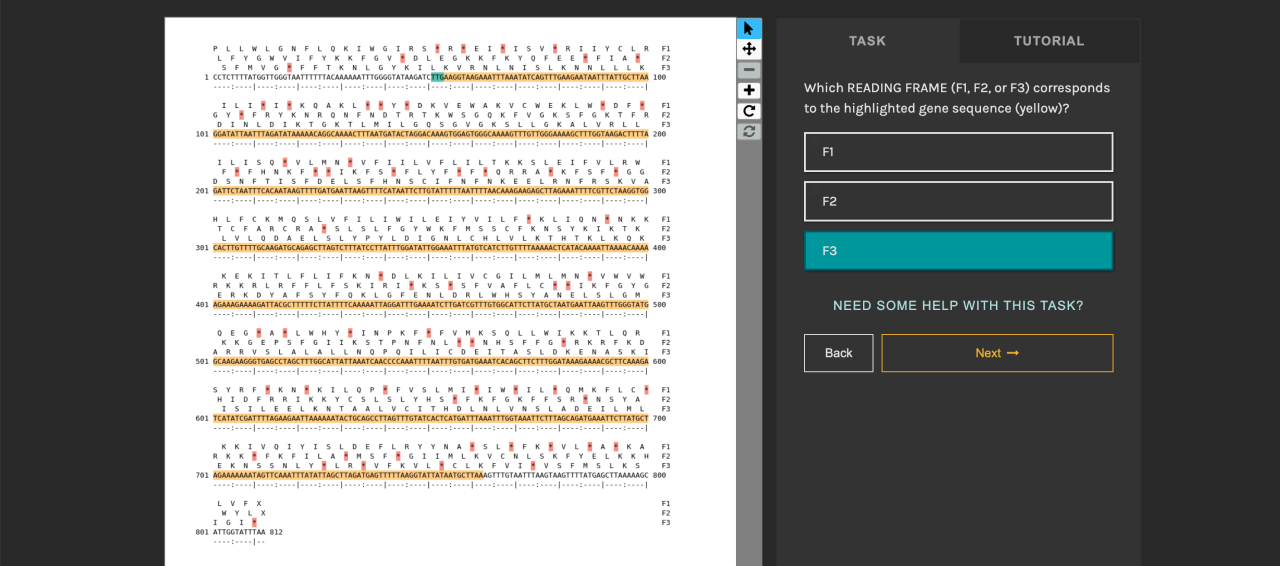The image size is (1280, 566).
Task: Click position number 401 on sequence
Action: (202, 304)
